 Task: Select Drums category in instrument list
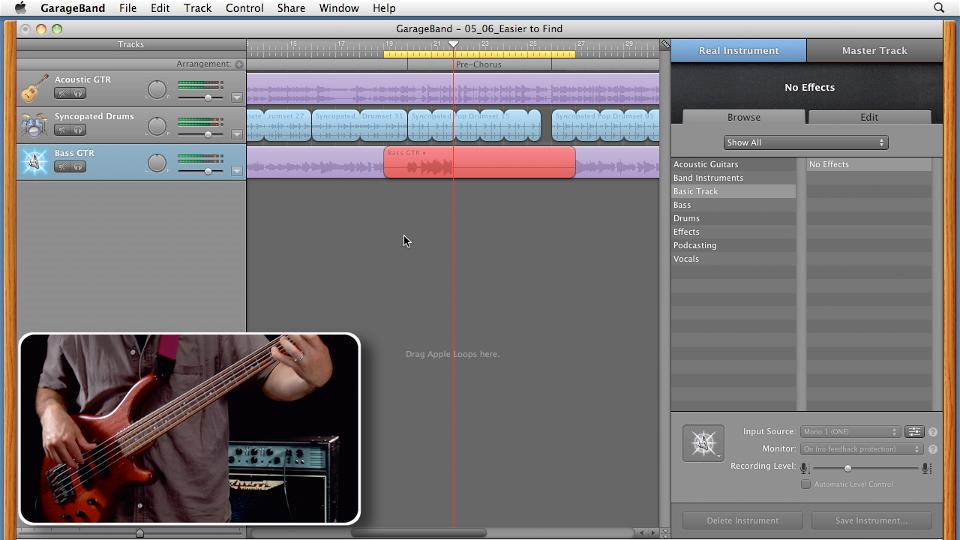pyautogui.click(x=733, y=218)
